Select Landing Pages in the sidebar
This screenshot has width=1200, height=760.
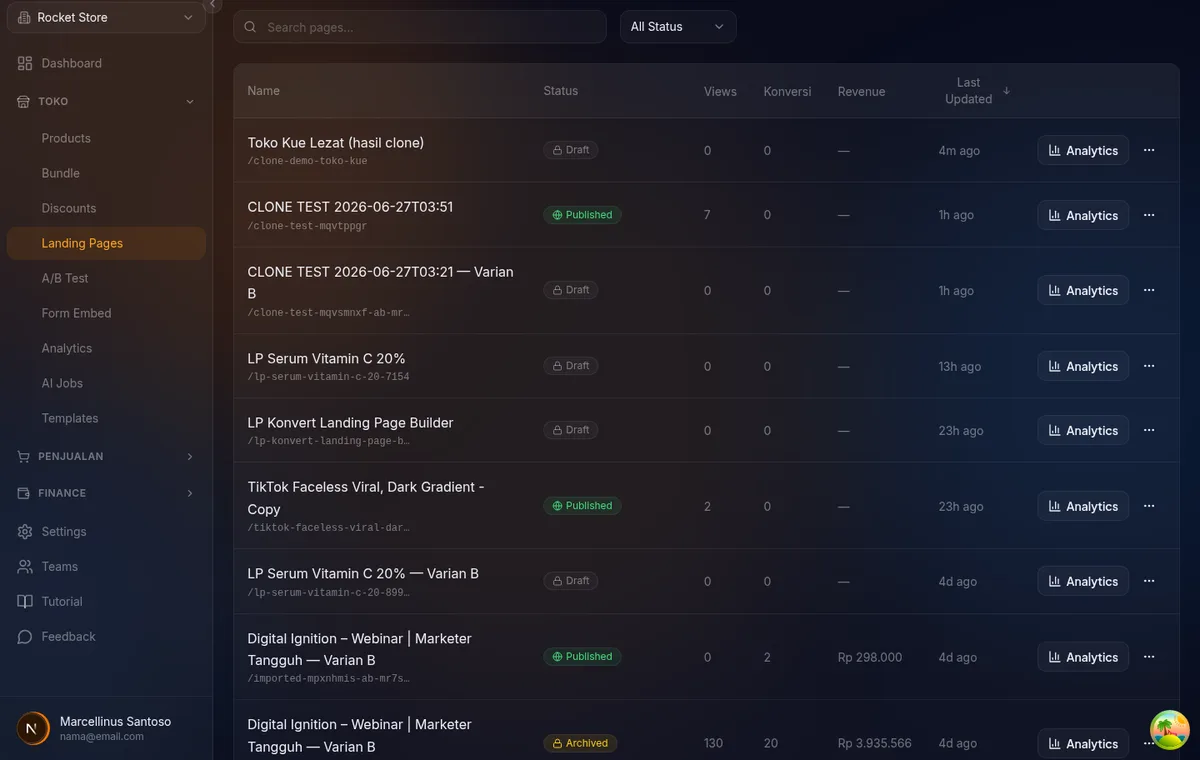point(106,243)
